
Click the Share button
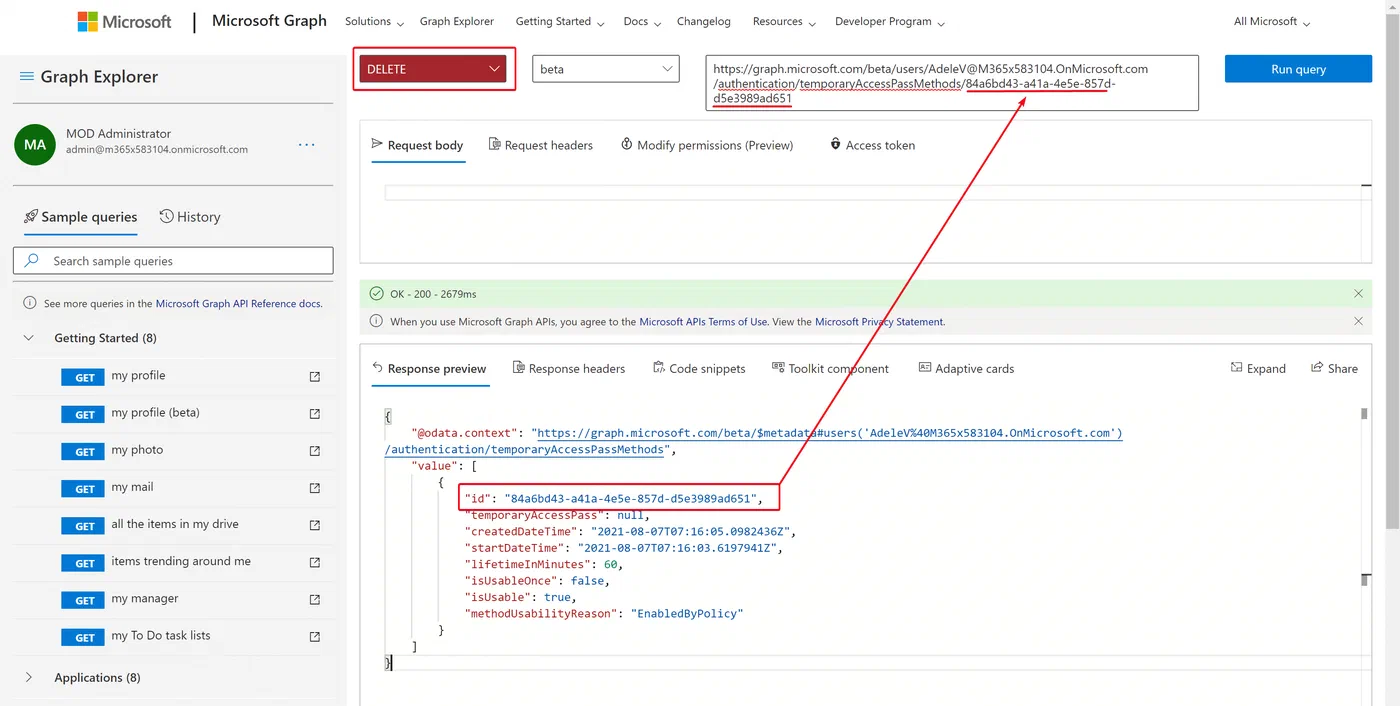(1334, 369)
